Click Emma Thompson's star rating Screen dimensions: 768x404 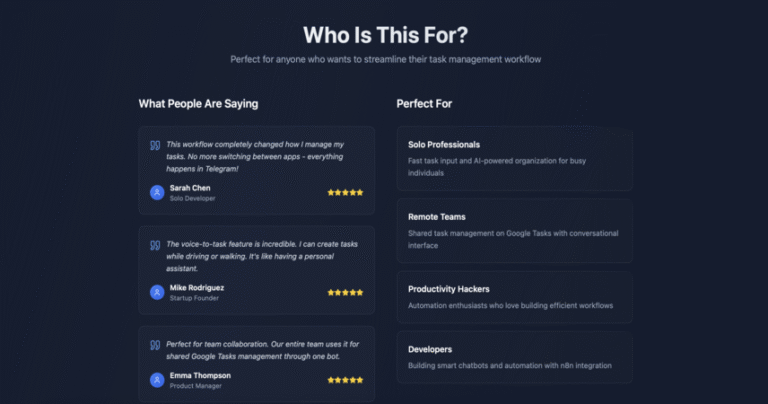coord(345,380)
